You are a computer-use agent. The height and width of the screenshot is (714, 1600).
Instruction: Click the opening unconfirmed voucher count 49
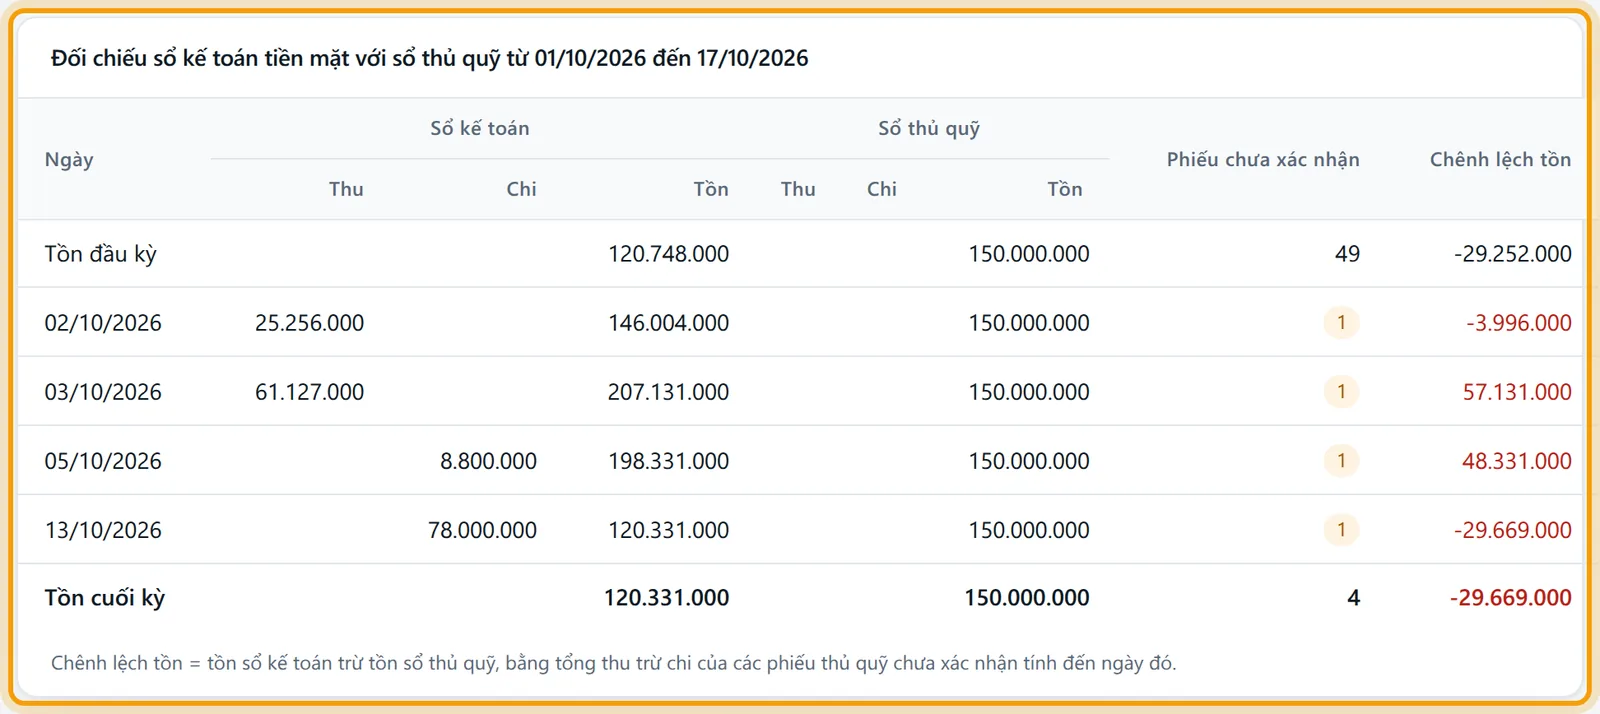click(1347, 254)
